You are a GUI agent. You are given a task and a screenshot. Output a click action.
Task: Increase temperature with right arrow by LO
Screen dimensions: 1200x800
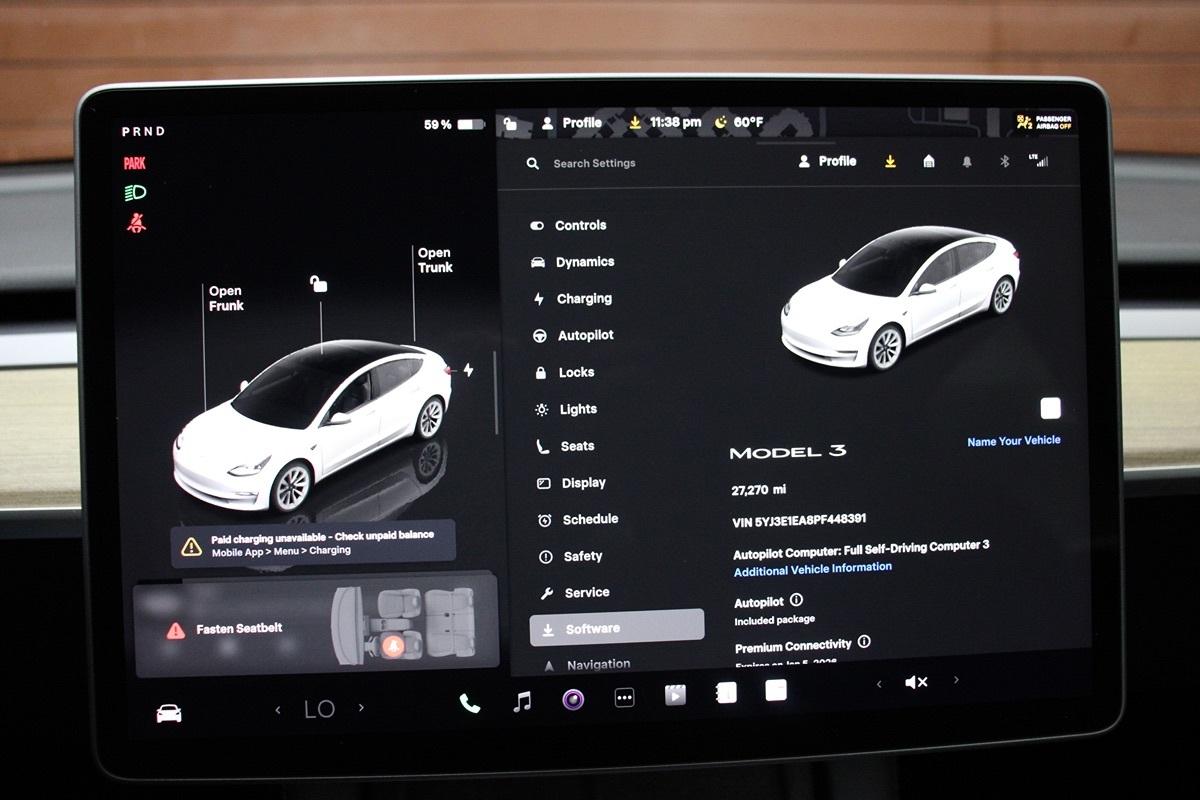[361, 708]
